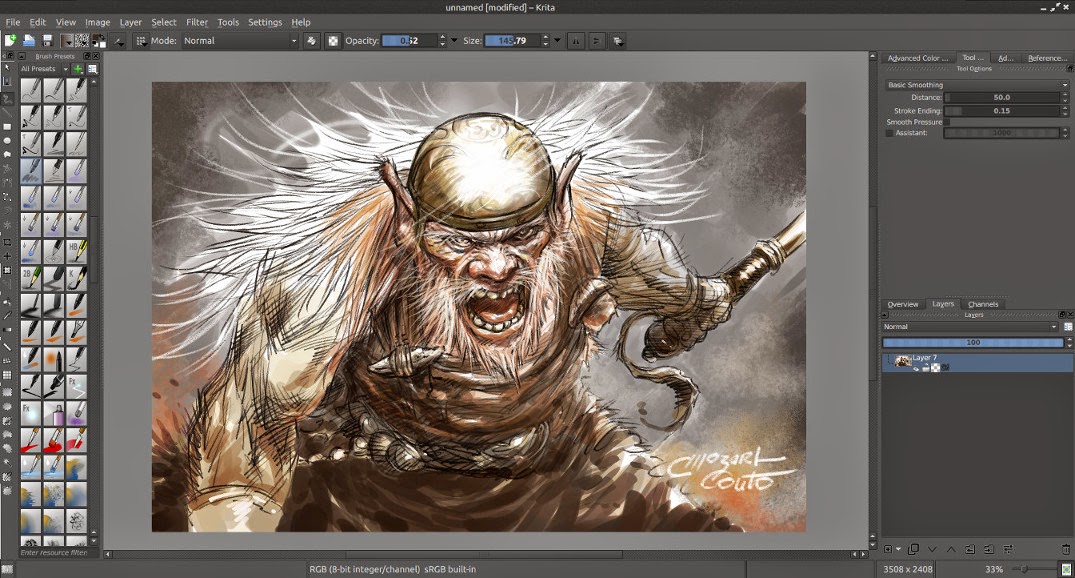Click the brush Size input field

coord(512,41)
